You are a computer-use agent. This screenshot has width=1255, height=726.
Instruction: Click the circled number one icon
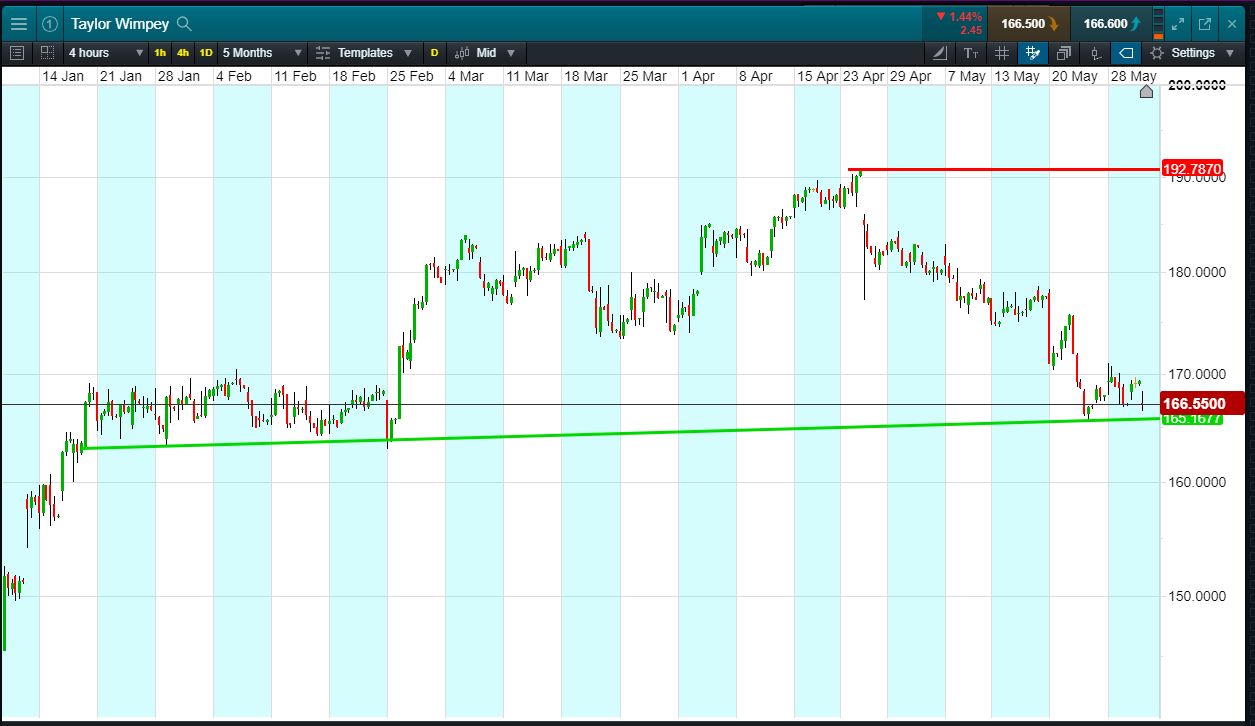(50, 24)
